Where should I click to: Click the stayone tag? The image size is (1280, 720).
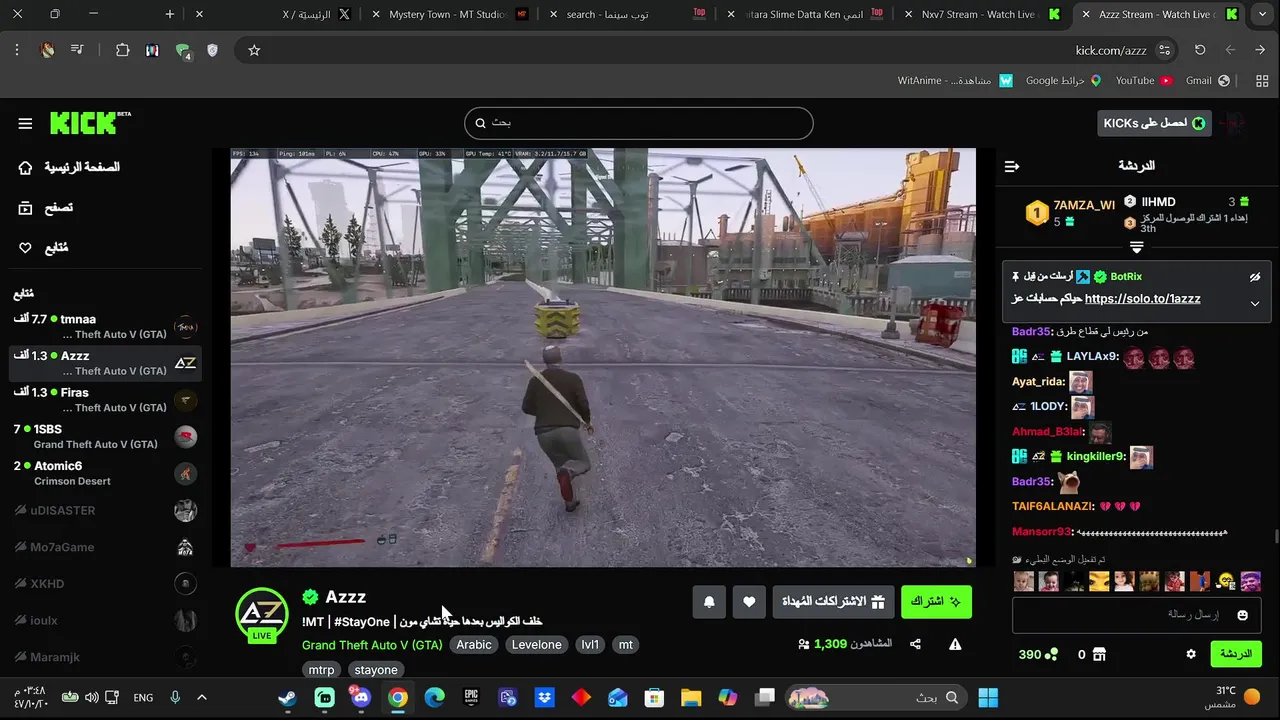click(376, 670)
